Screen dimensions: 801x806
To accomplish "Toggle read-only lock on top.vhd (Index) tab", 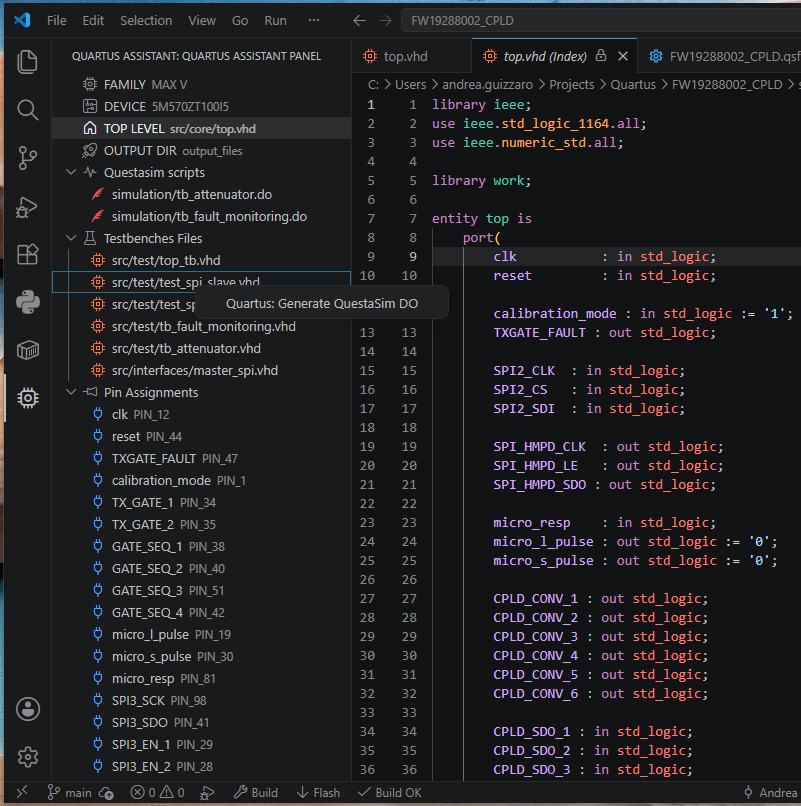I will click(x=600, y=56).
